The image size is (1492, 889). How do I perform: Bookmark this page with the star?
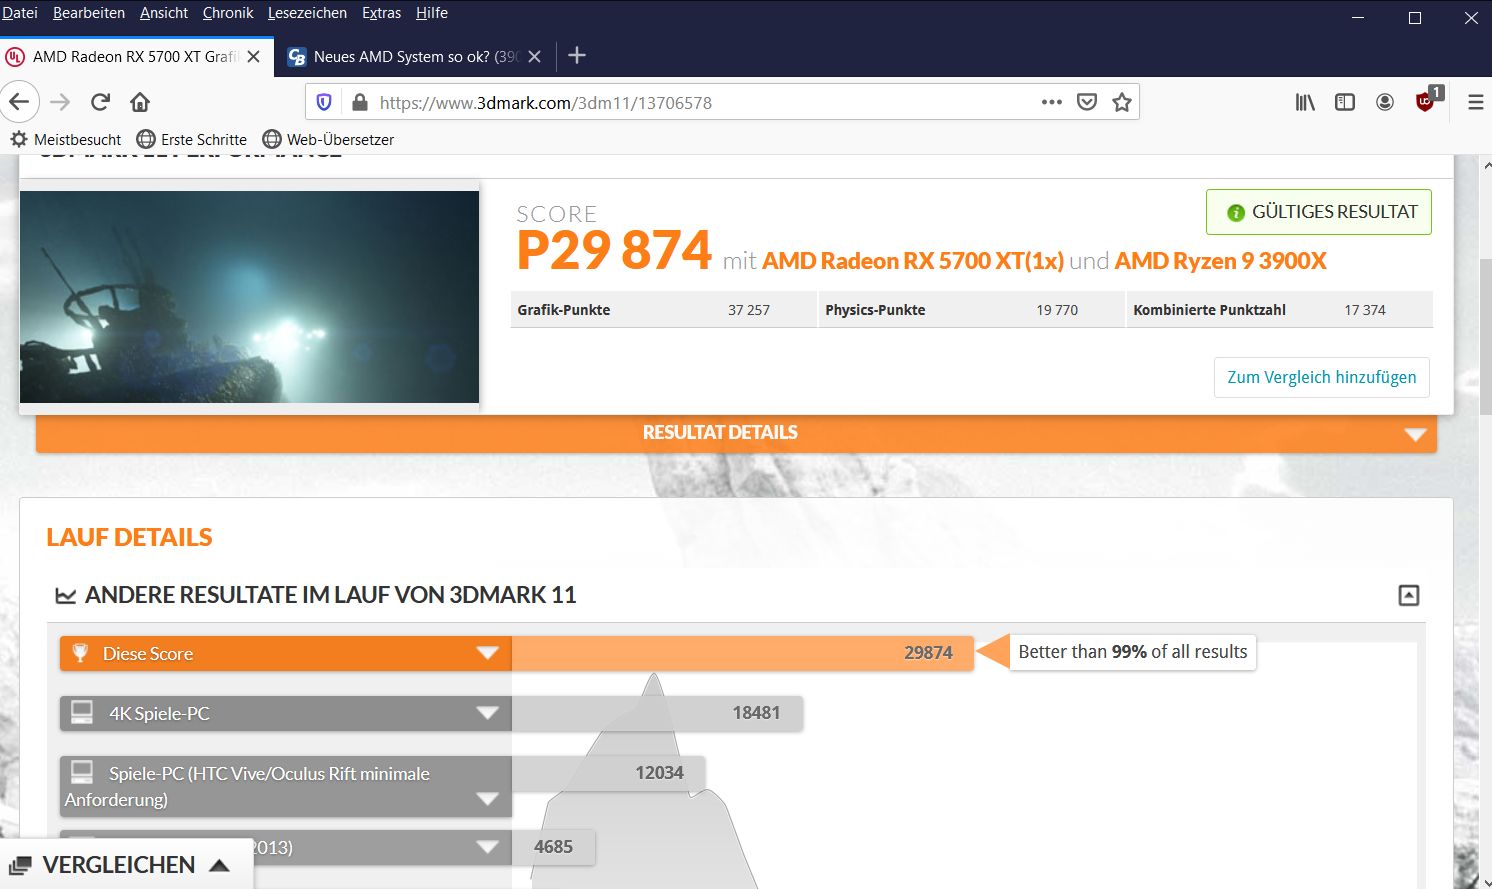pos(1122,102)
